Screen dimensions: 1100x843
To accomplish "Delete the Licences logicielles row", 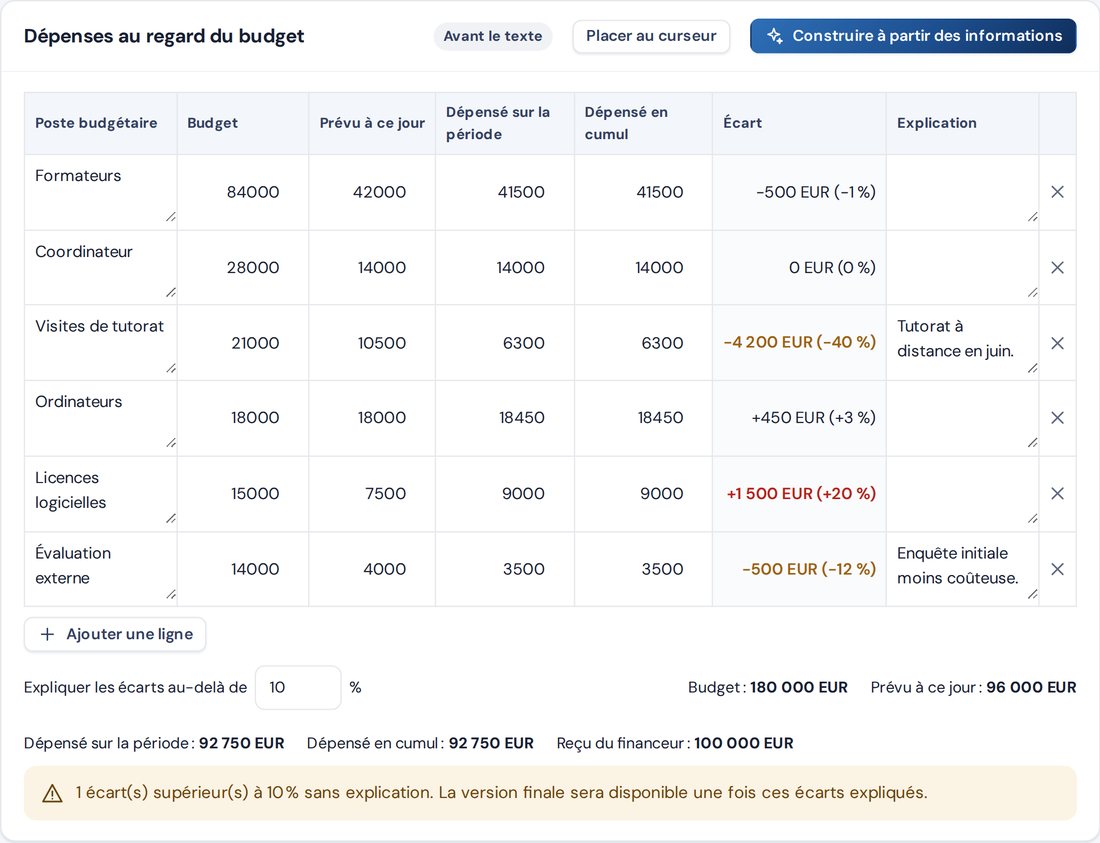I will pos(1057,494).
